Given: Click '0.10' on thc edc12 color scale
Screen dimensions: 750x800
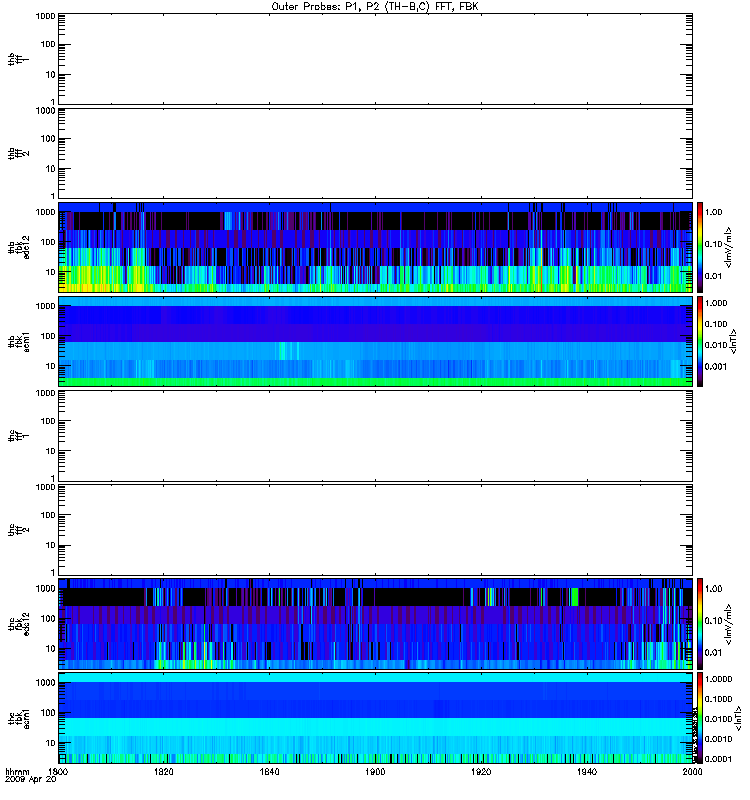Looking at the screenshot, I should [713, 621].
